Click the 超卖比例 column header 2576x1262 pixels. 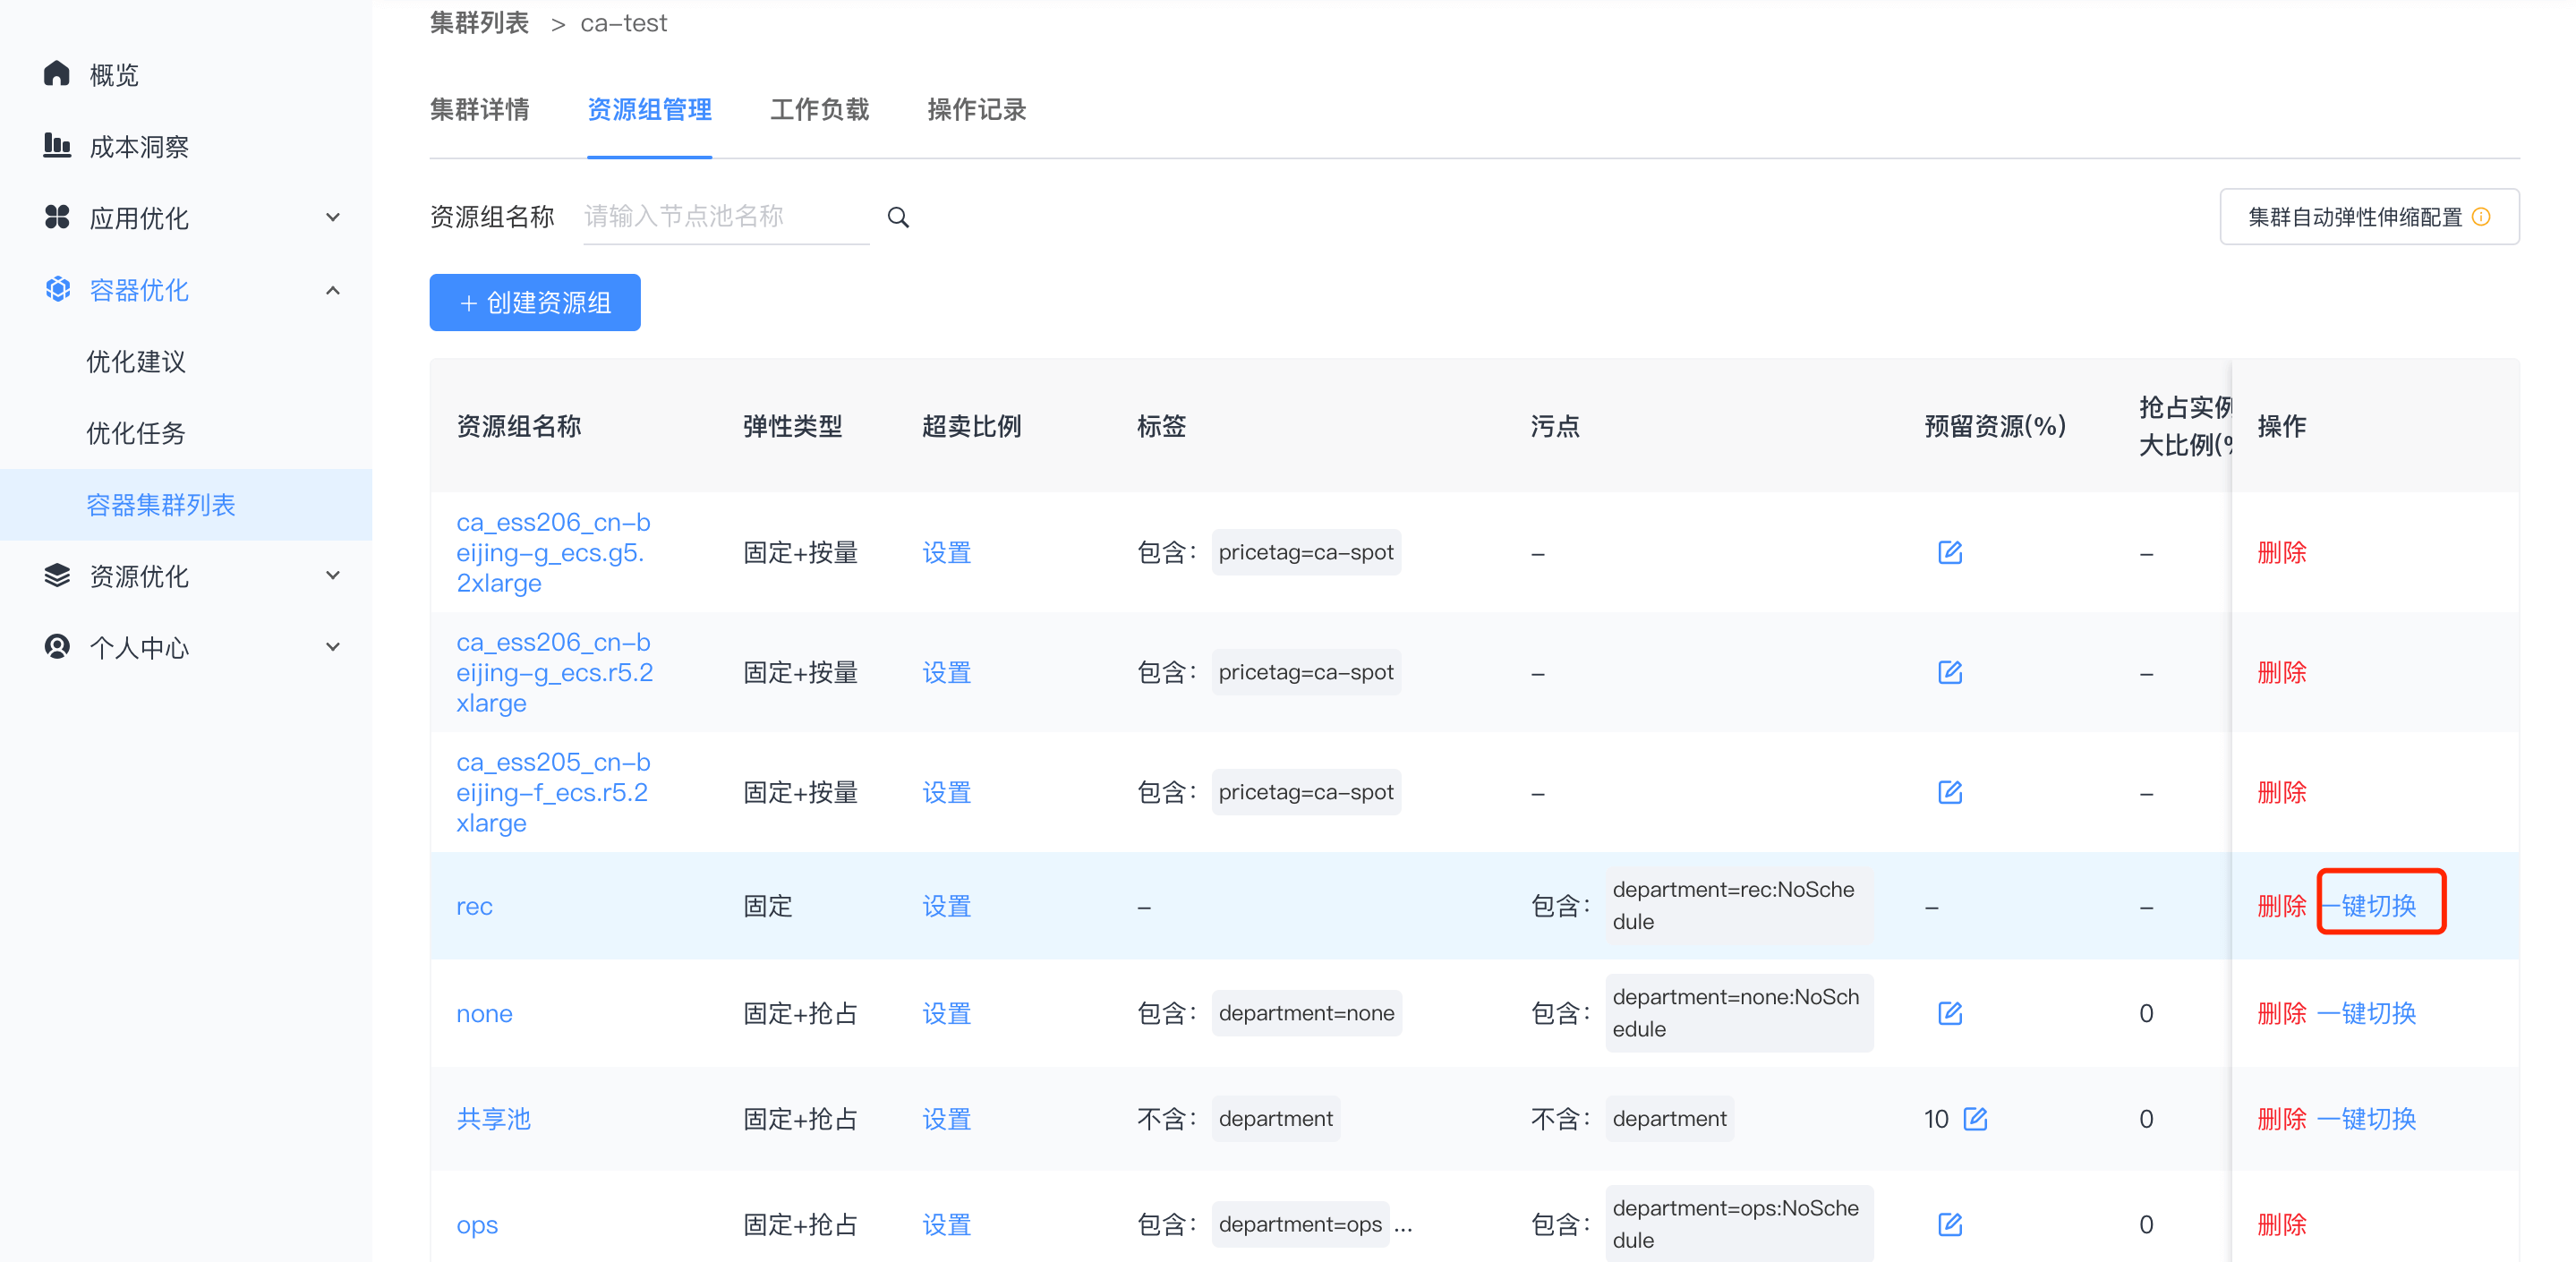tap(971, 427)
